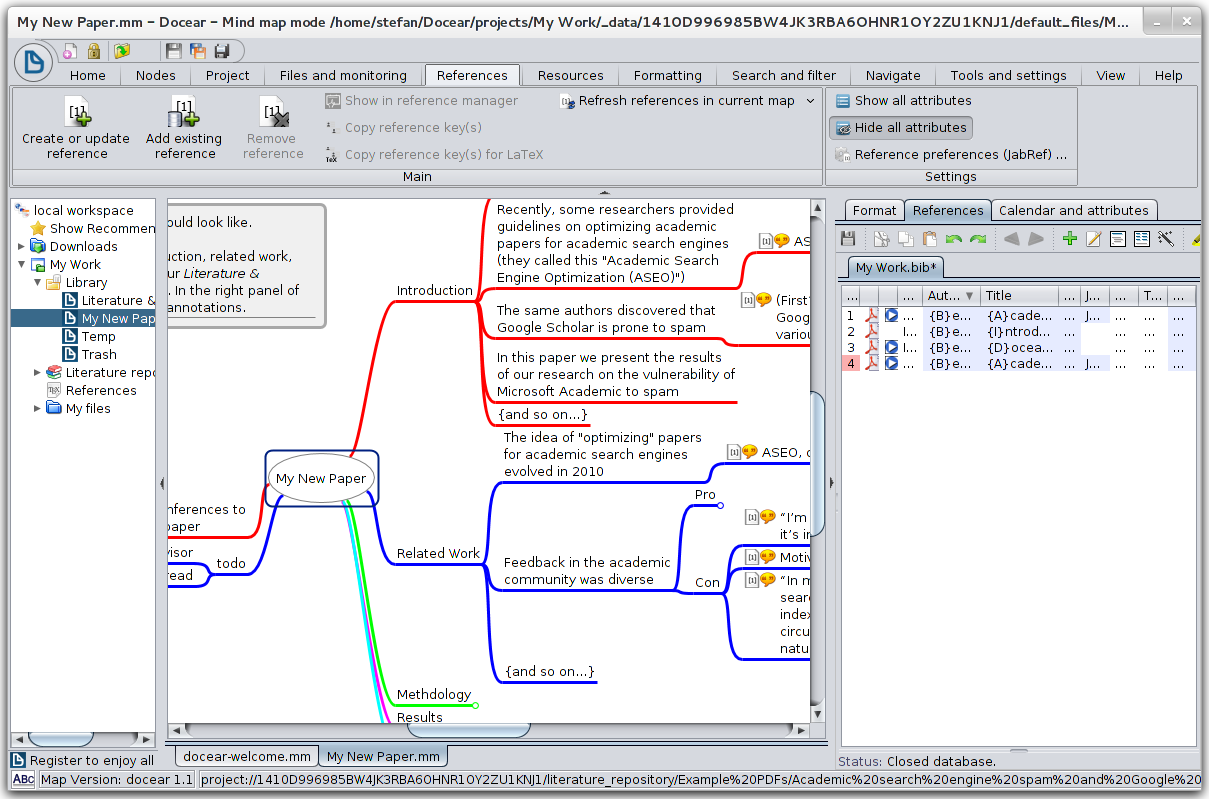Viewport: 1209px width, 799px height.
Task: Paste an entry in the References panel toolbar
Action: (x=929, y=239)
